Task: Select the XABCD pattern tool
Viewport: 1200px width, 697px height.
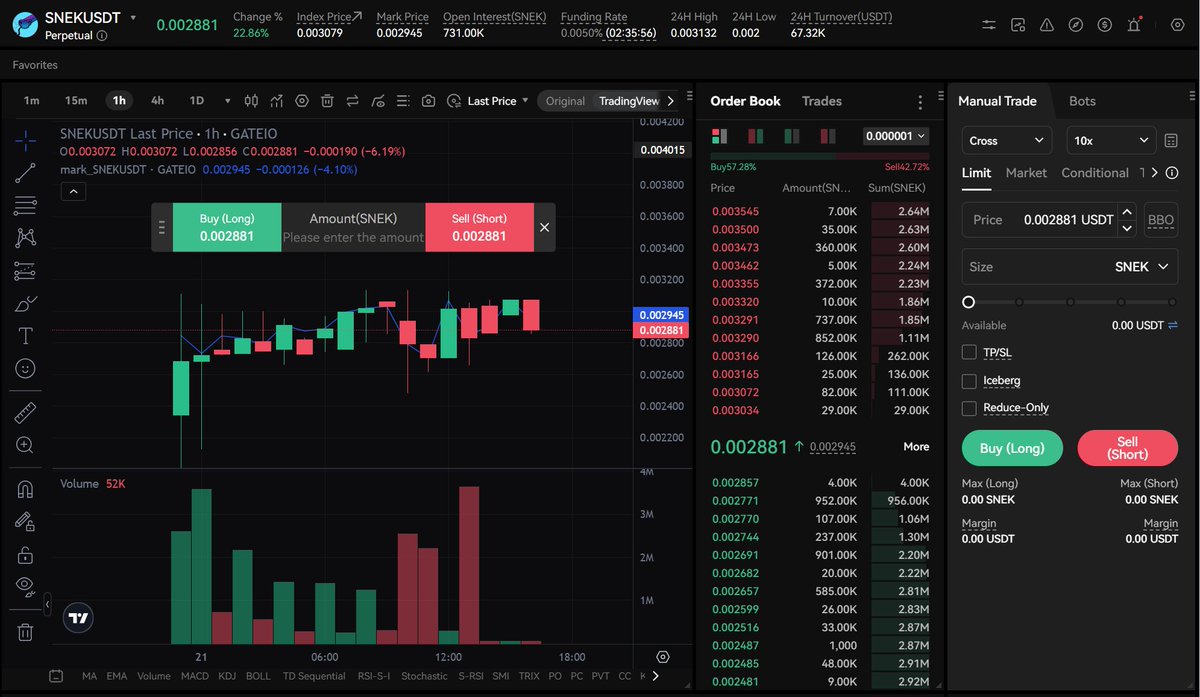Action: click(x=25, y=238)
